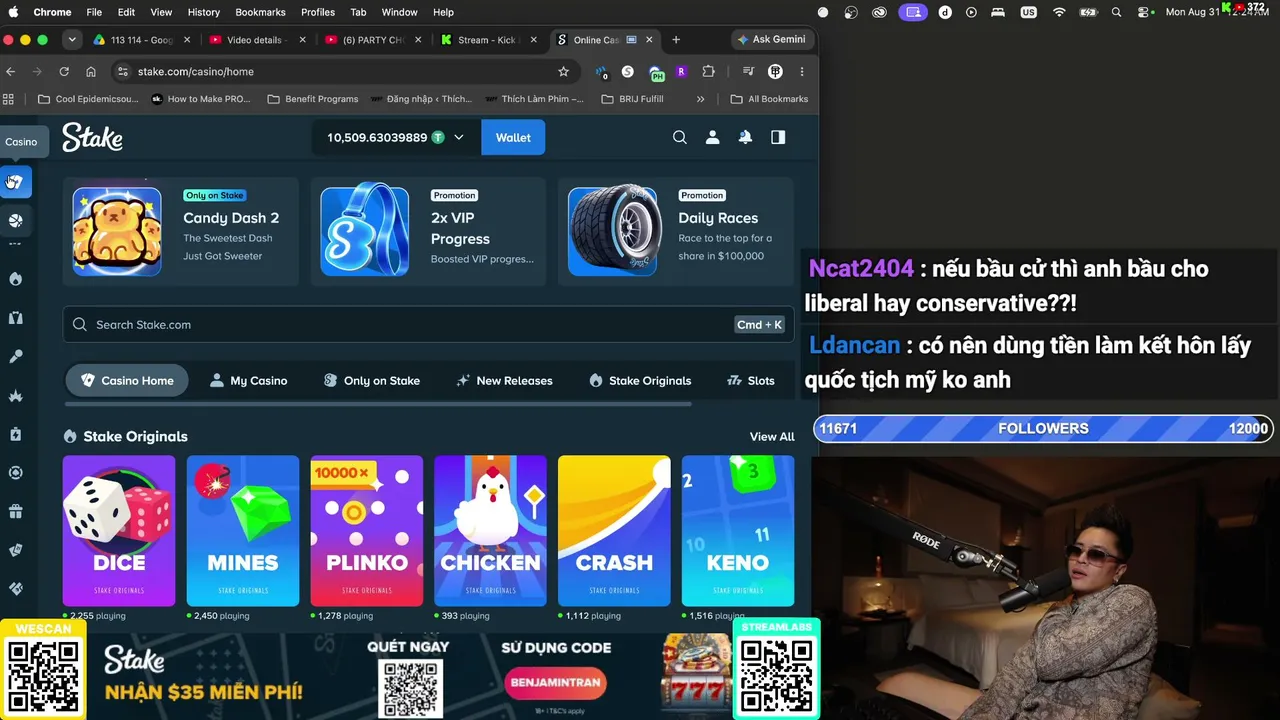
Task: Open the Profiles menu
Action: [318, 12]
